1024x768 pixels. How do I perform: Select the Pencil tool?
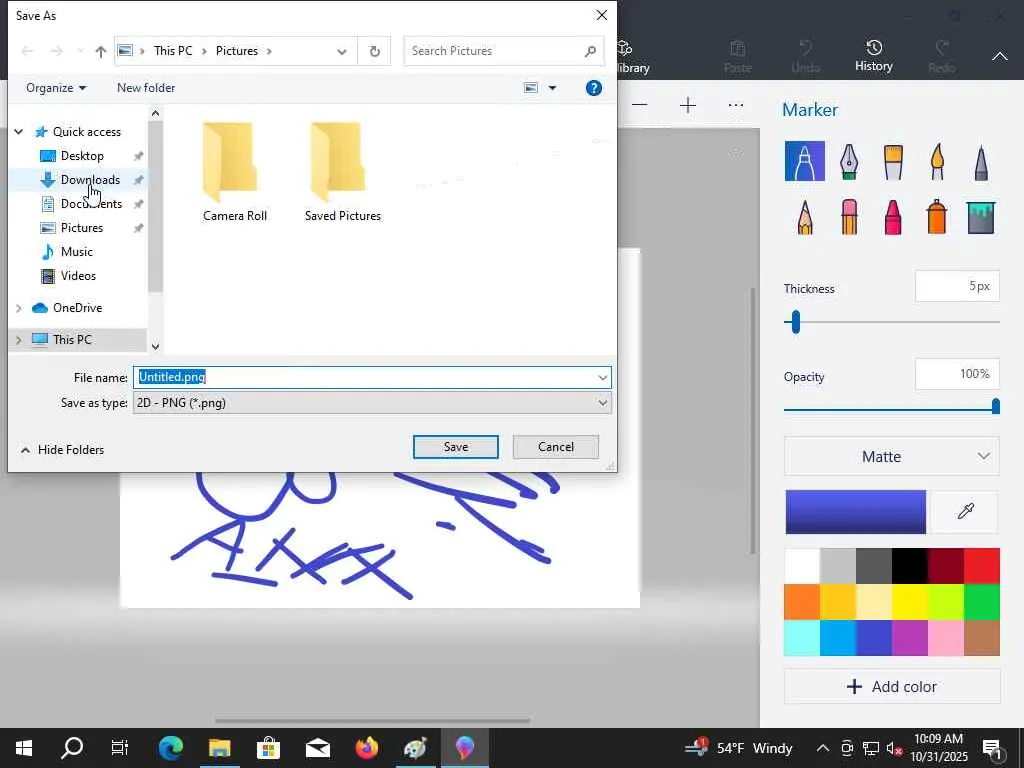pos(805,216)
